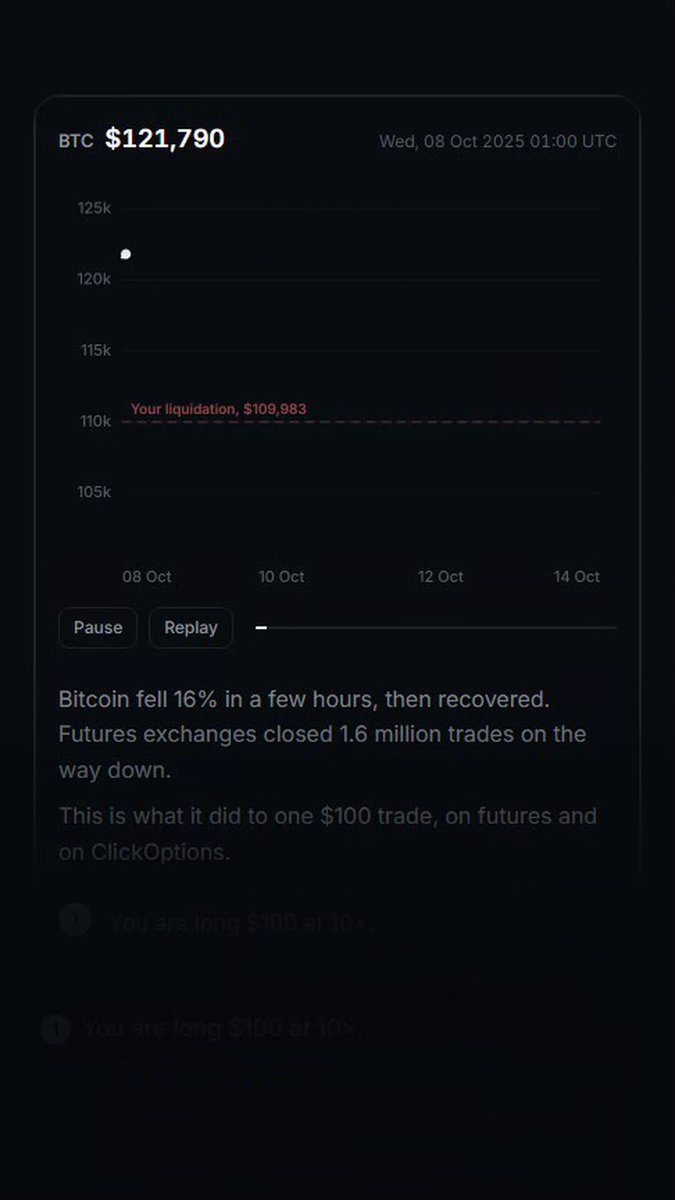Click the 'Bitcoin fell 16%' paragraph
This screenshot has width=675, height=1200.
coord(322,734)
